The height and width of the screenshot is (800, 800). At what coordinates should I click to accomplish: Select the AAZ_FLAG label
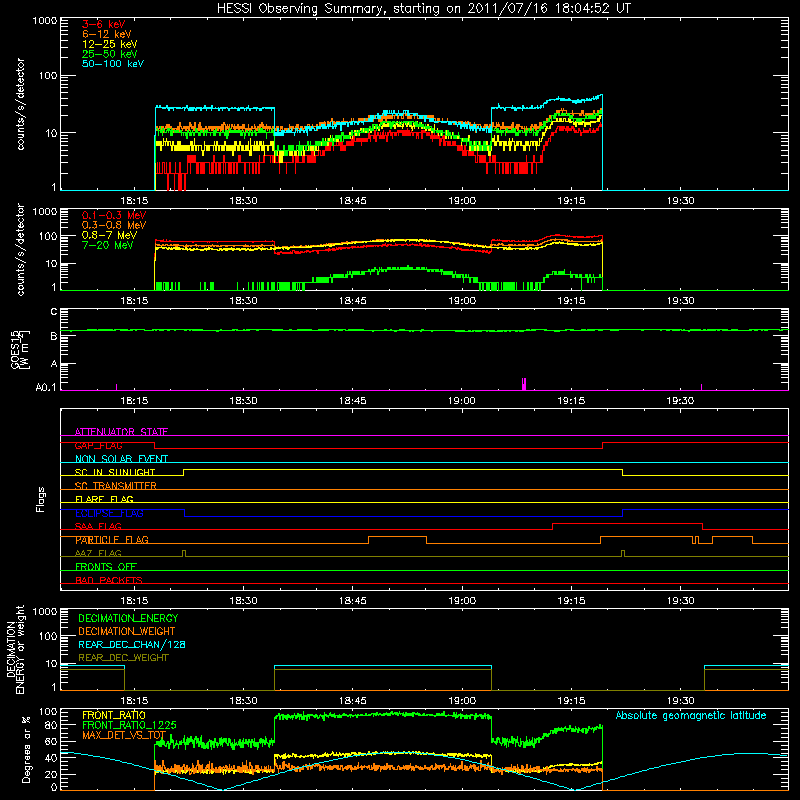98,553
